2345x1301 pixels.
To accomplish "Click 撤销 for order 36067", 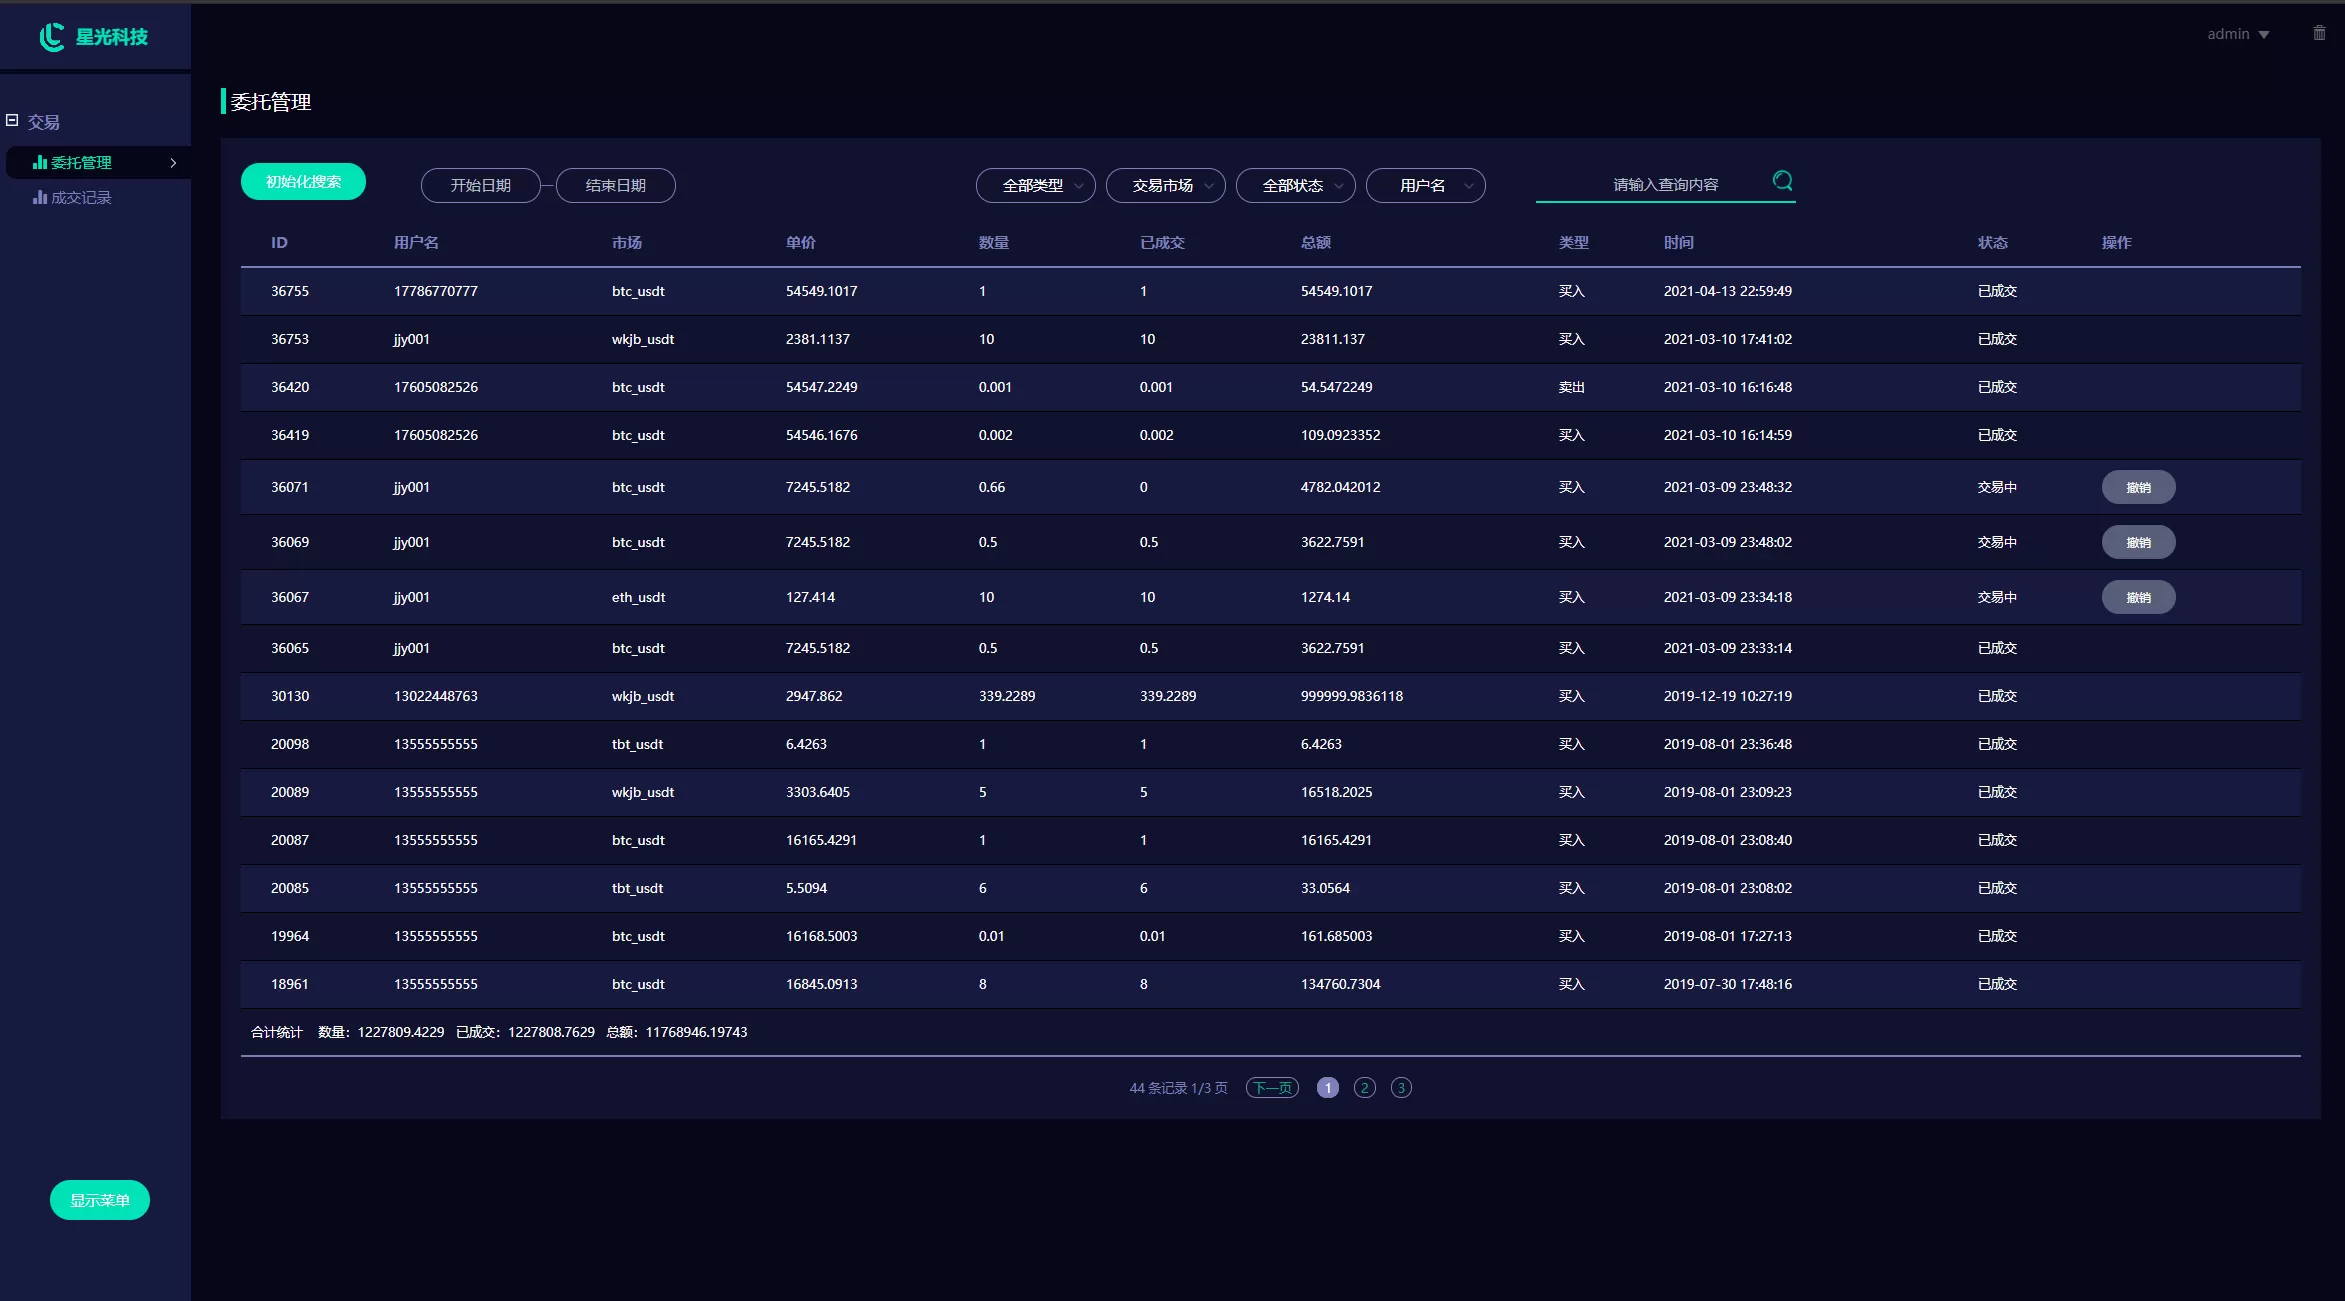I will click(x=2138, y=597).
